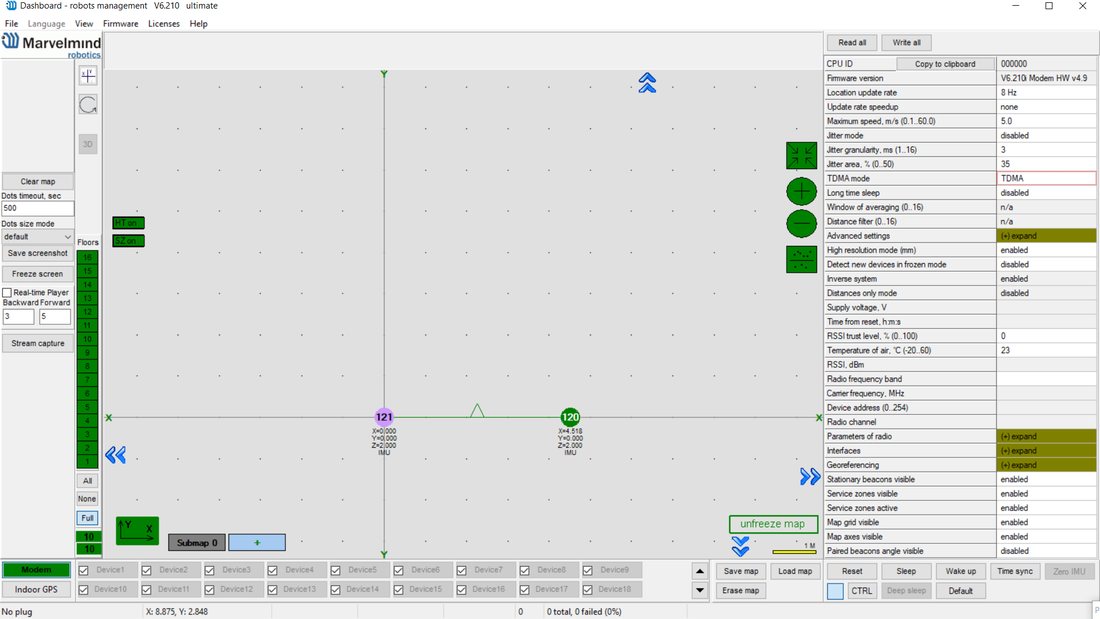The width and height of the screenshot is (1100, 619).
Task: Click the Backward value field showing 3
Action: coord(18,317)
